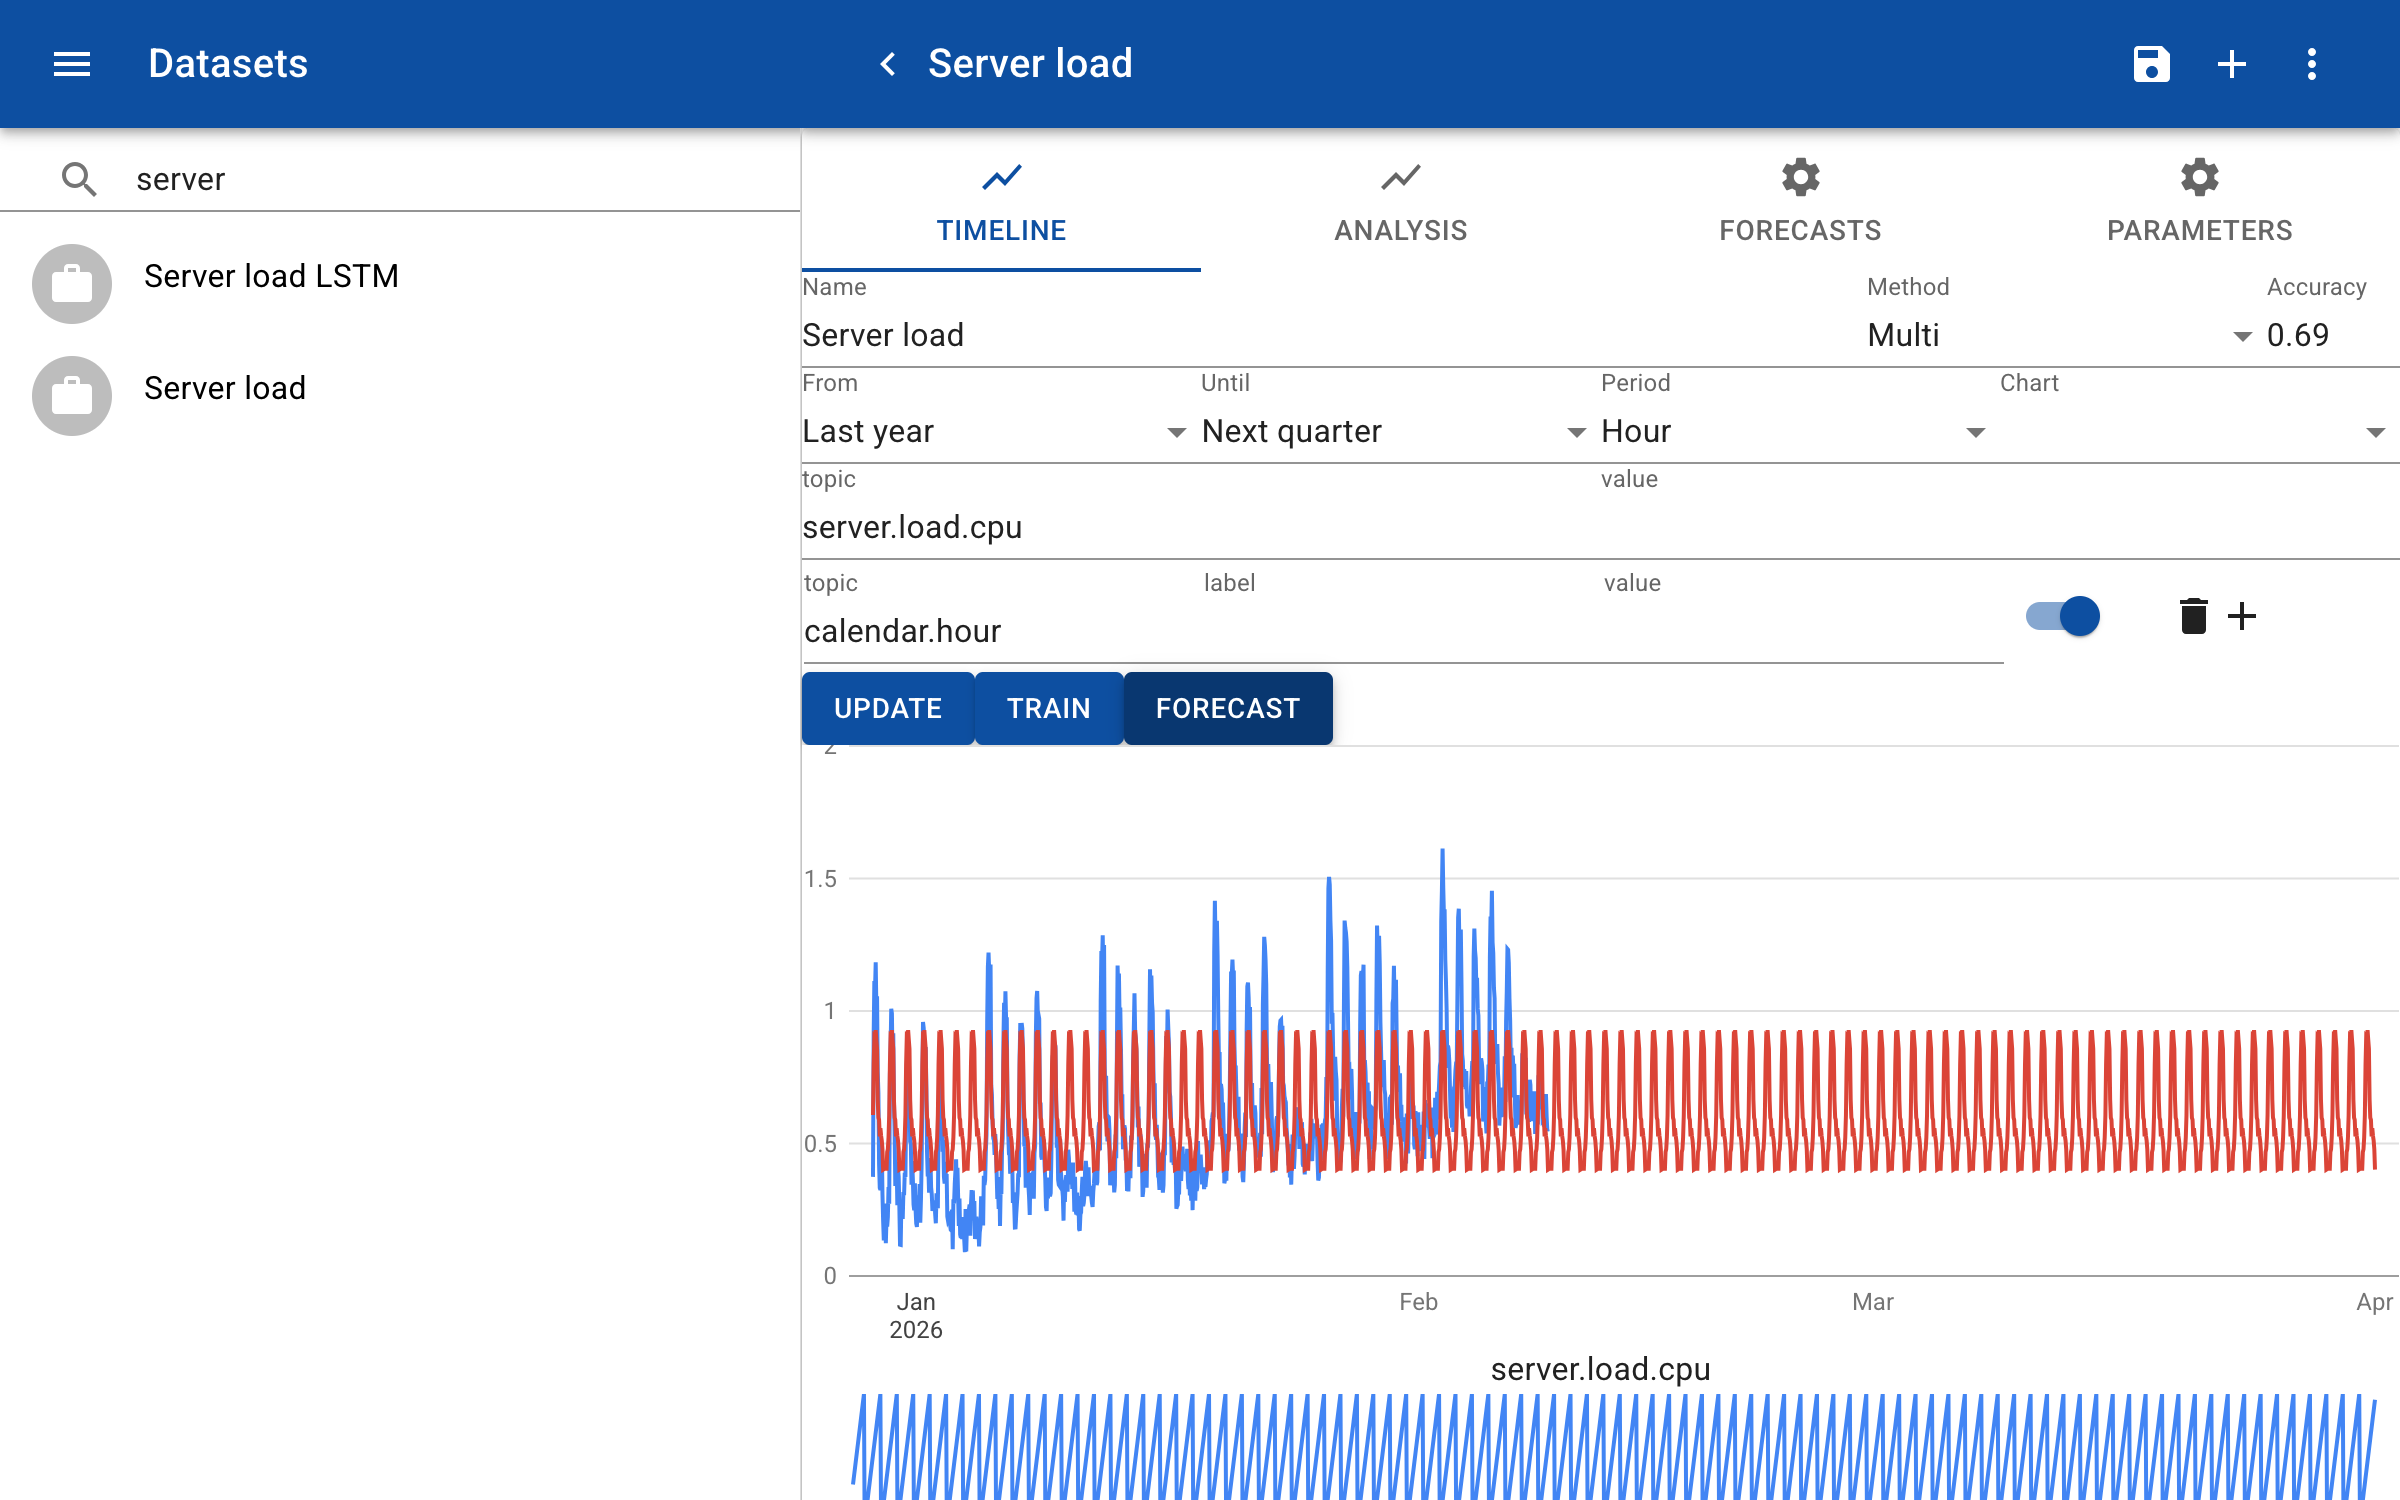Click the save dataset icon
The width and height of the screenshot is (2400, 1500).
pyautogui.click(x=2151, y=64)
